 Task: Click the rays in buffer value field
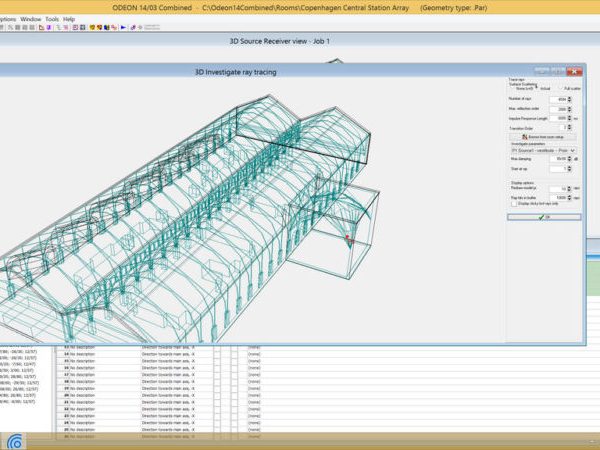tap(559, 197)
